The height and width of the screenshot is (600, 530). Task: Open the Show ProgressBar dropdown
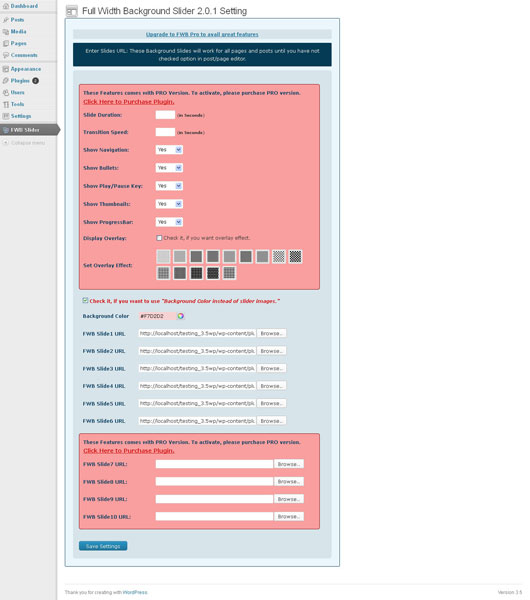click(x=169, y=222)
